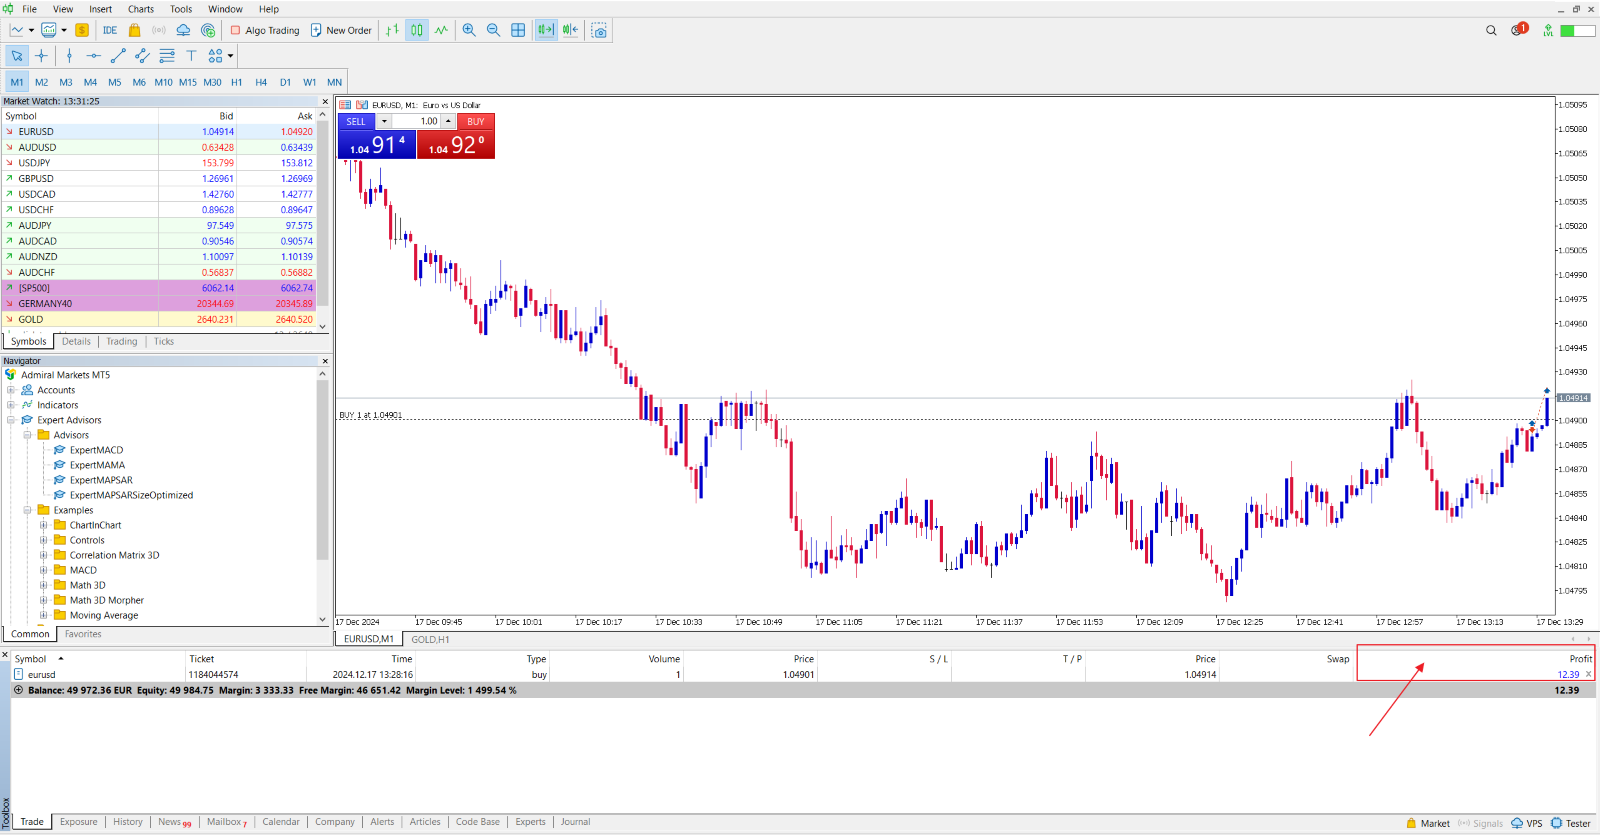Switch chart to bar chart view
This screenshot has width=1600, height=835.
(x=392, y=30)
